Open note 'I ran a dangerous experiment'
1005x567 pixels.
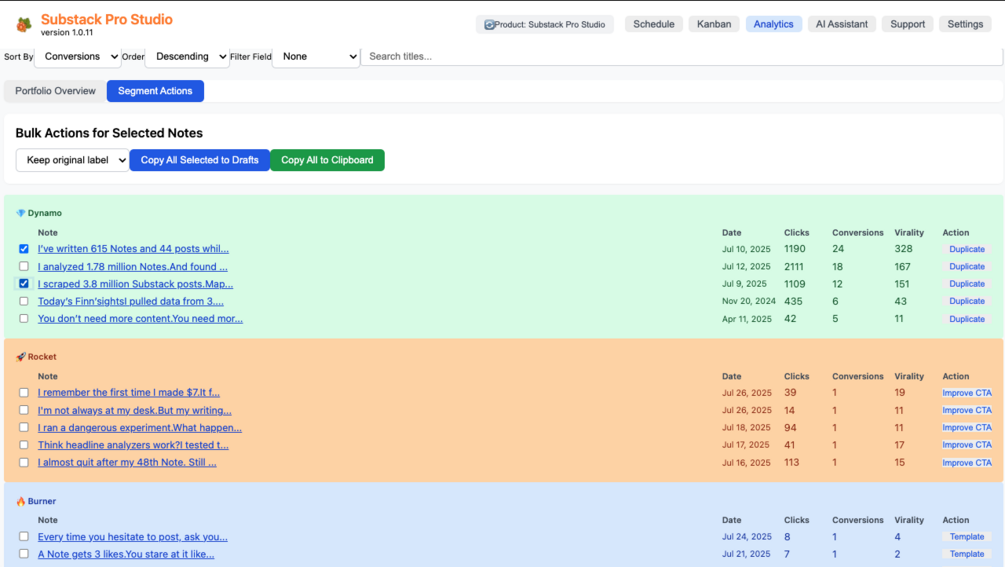coord(140,427)
